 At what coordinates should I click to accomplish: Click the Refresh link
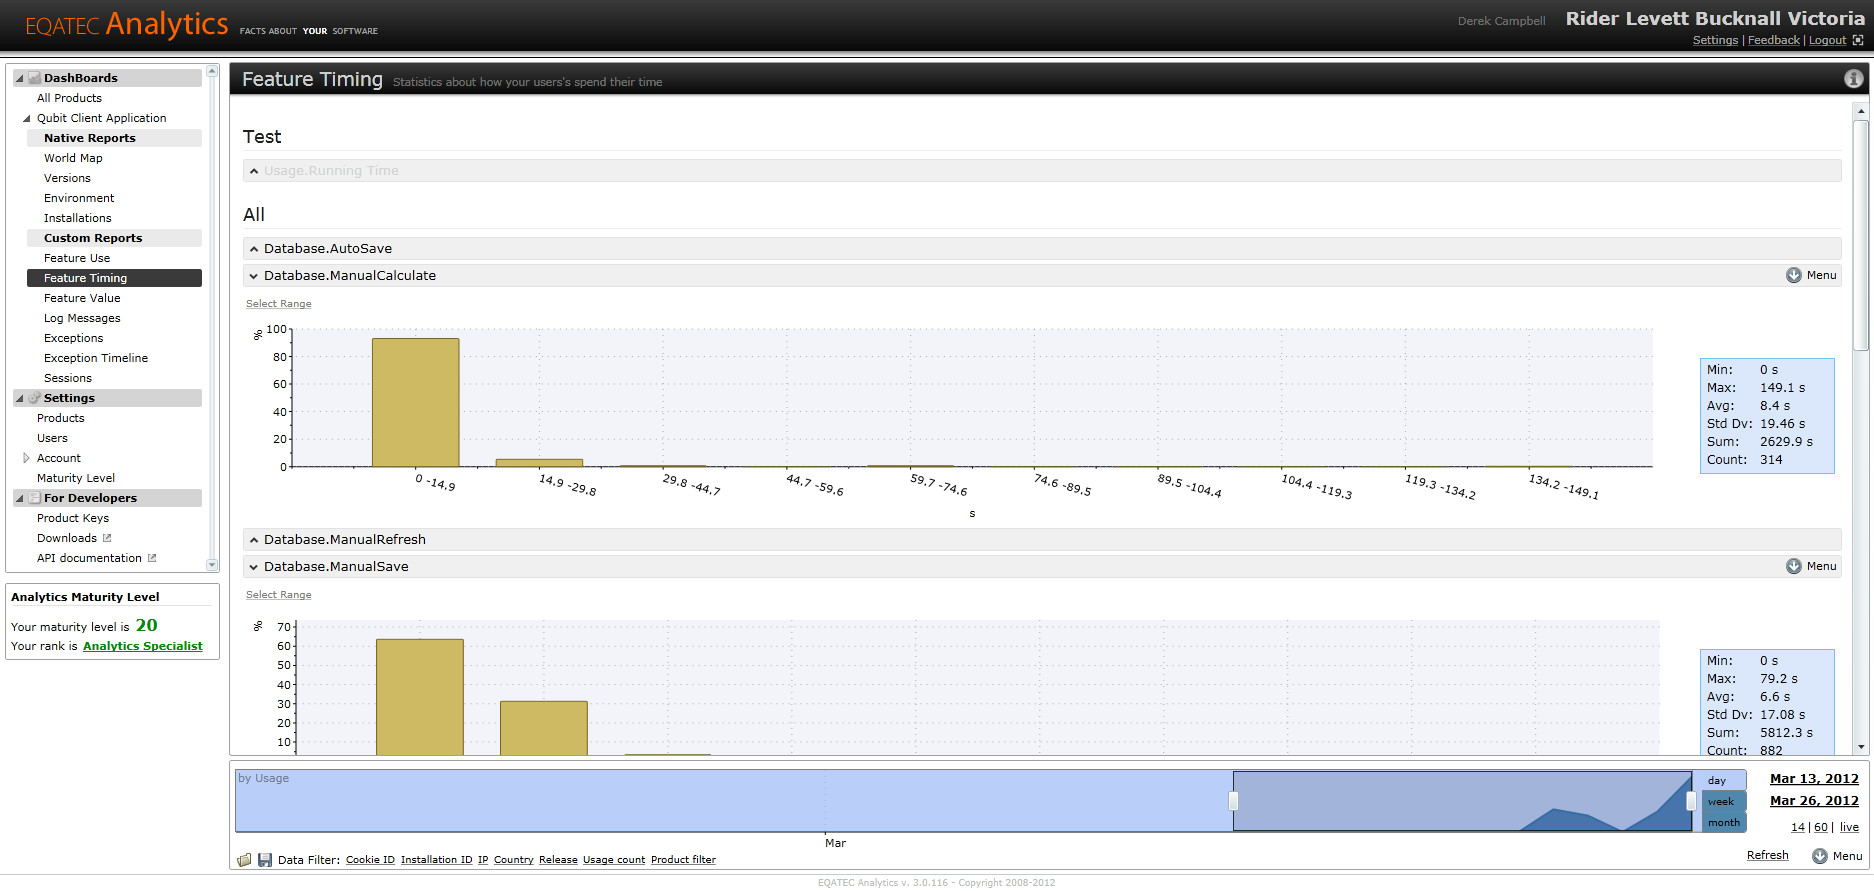(x=1767, y=855)
